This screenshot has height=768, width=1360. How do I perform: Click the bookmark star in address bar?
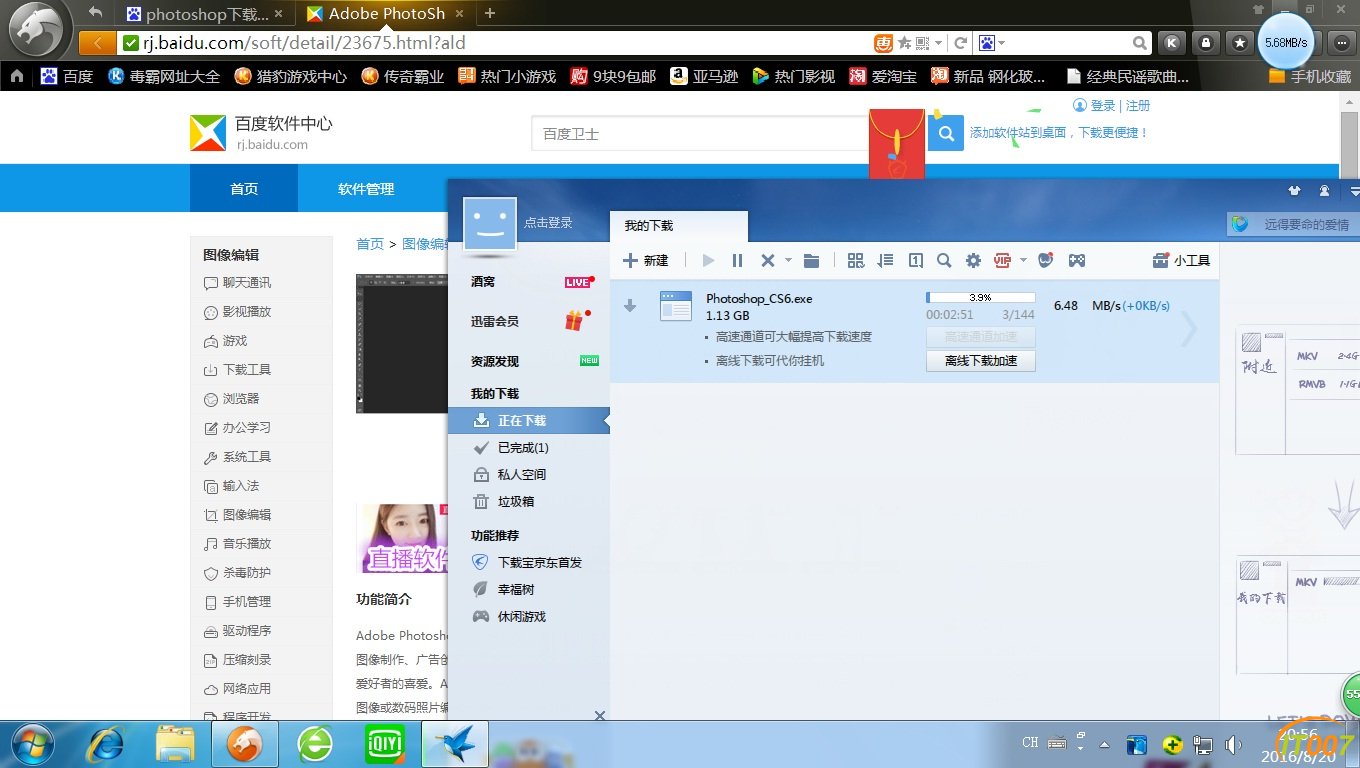point(905,43)
